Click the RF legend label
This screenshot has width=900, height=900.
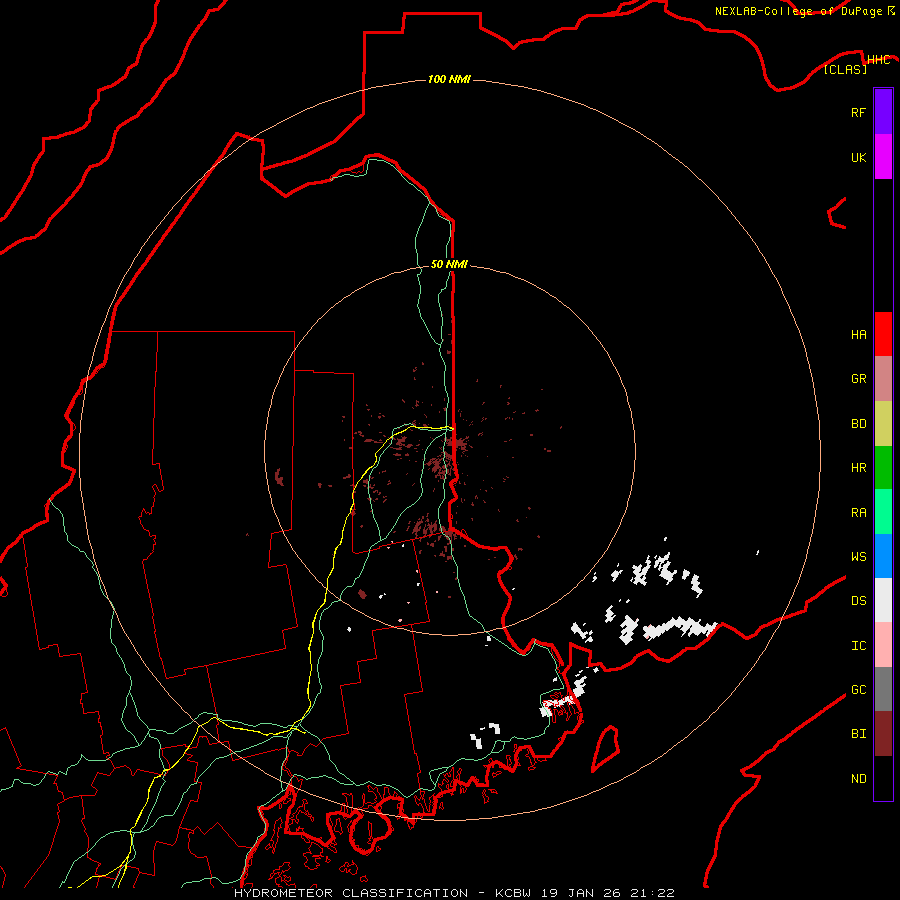coord(858,112)
